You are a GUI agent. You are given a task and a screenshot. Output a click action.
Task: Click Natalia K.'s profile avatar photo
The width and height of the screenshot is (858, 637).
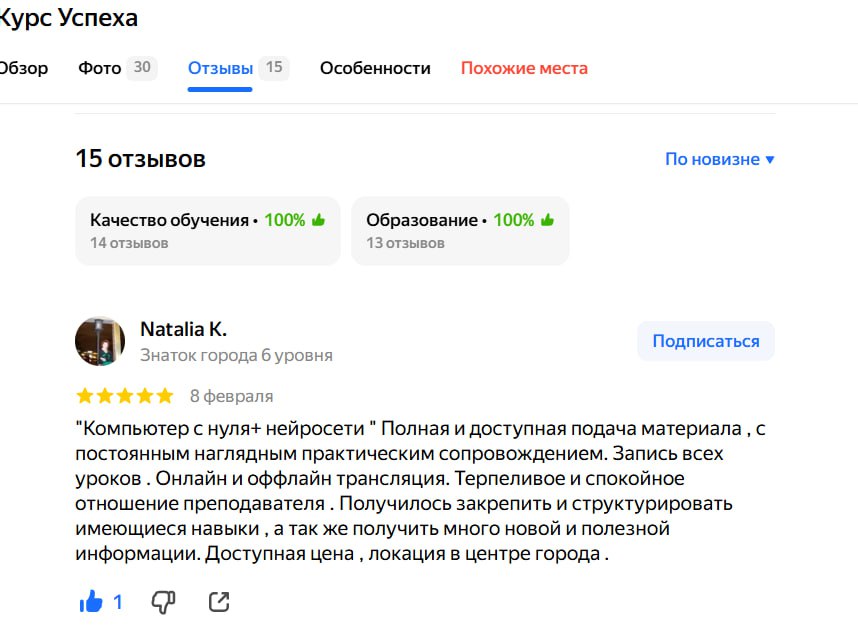click(x=100, y=340)
